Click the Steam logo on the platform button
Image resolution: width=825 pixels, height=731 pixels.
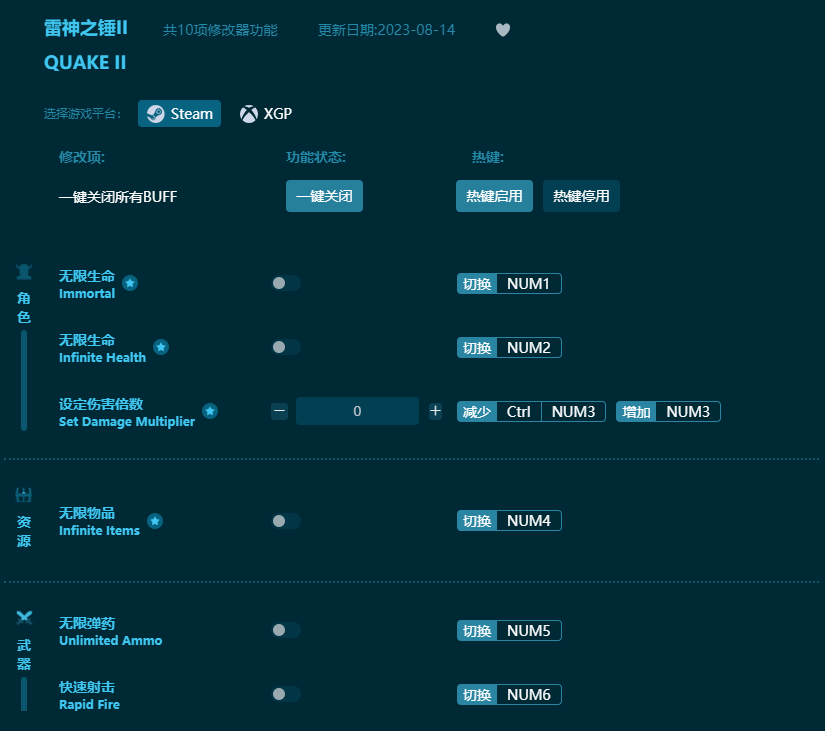pos(157,113)
